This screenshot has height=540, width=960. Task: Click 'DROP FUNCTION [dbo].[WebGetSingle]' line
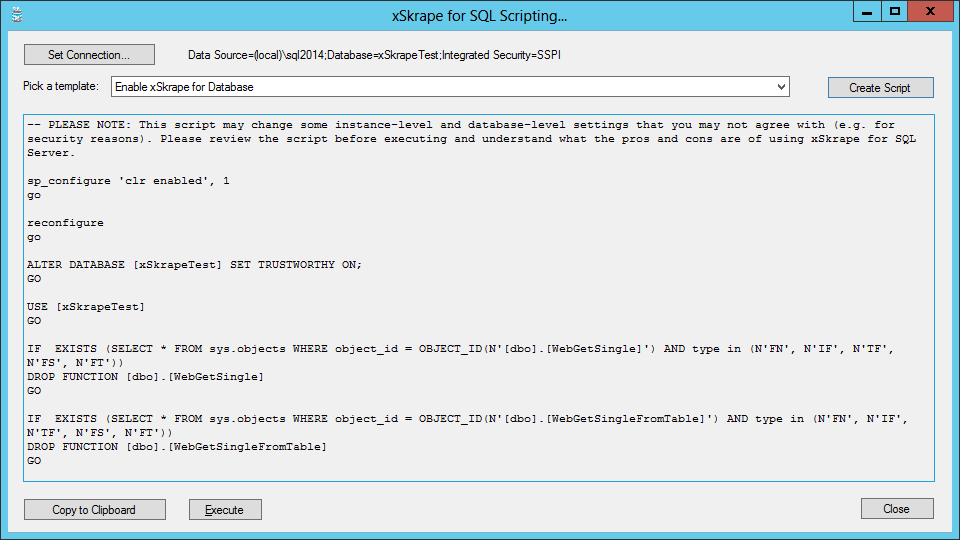[146, 377]
